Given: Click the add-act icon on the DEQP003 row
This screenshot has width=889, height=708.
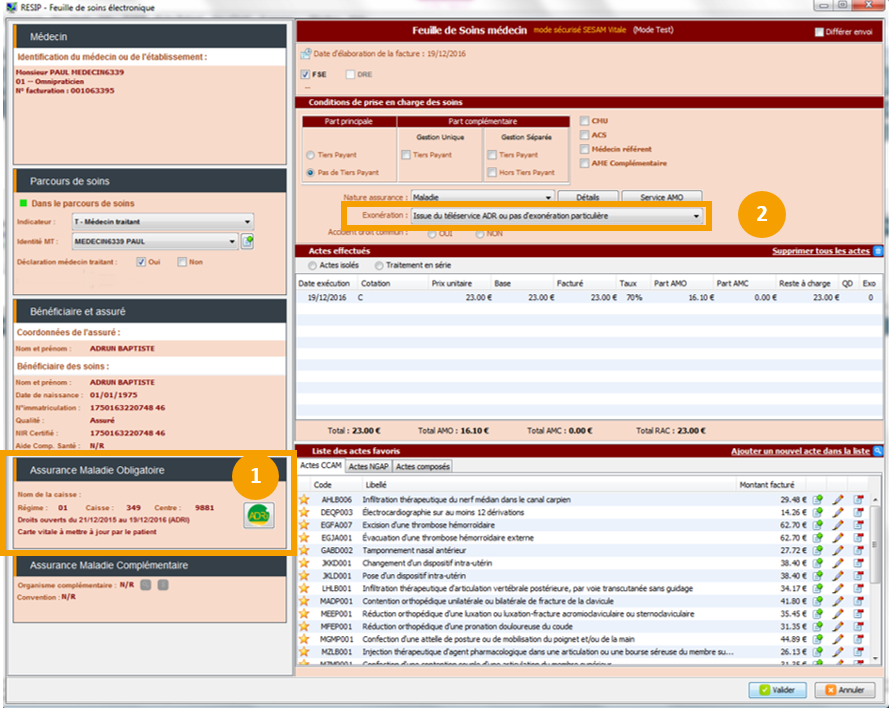Looking at the screenshot, I should (817, 511).
